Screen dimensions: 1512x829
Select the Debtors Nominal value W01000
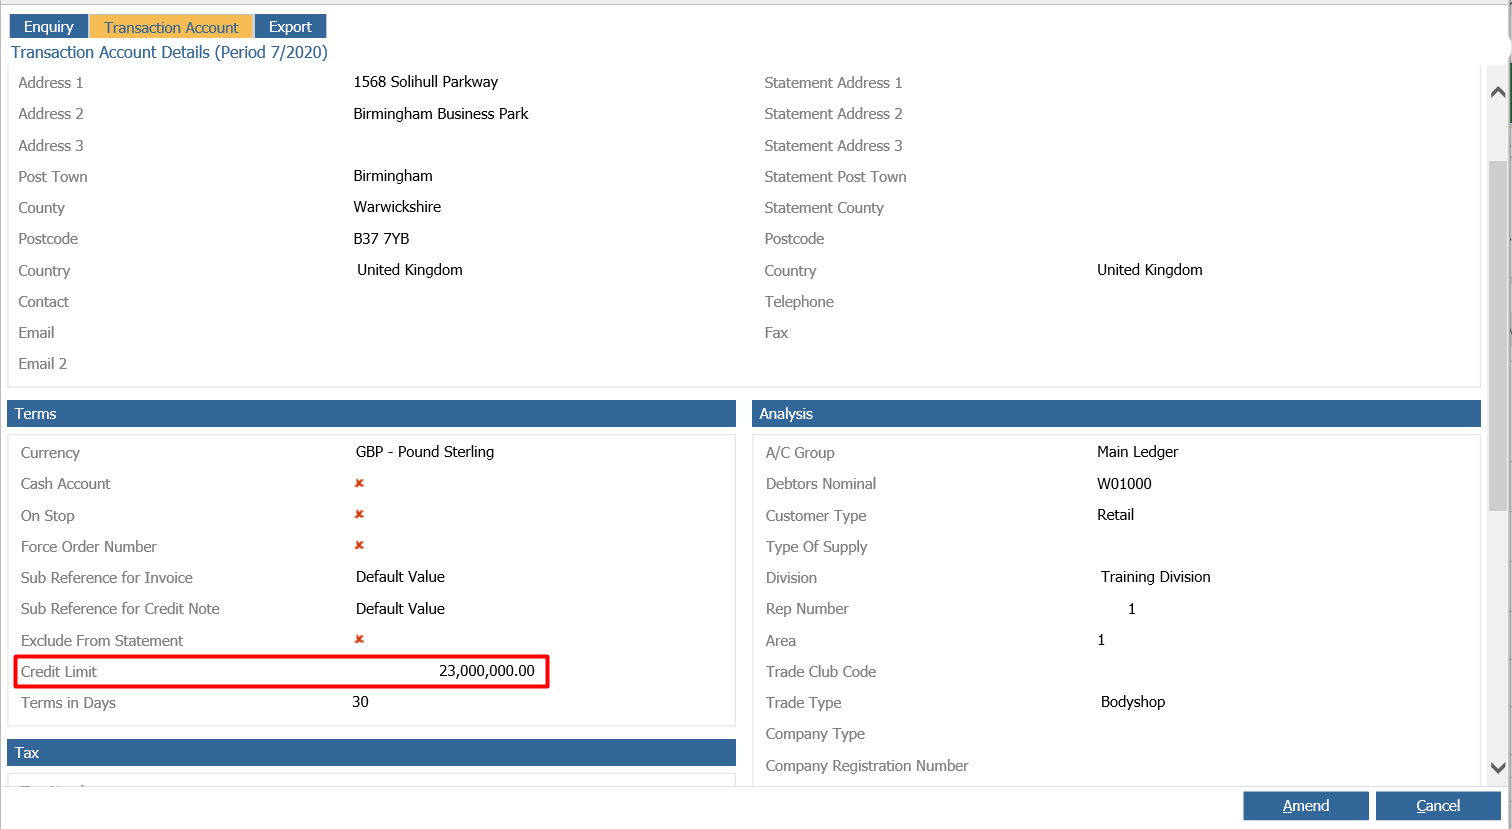[1124, 484]
